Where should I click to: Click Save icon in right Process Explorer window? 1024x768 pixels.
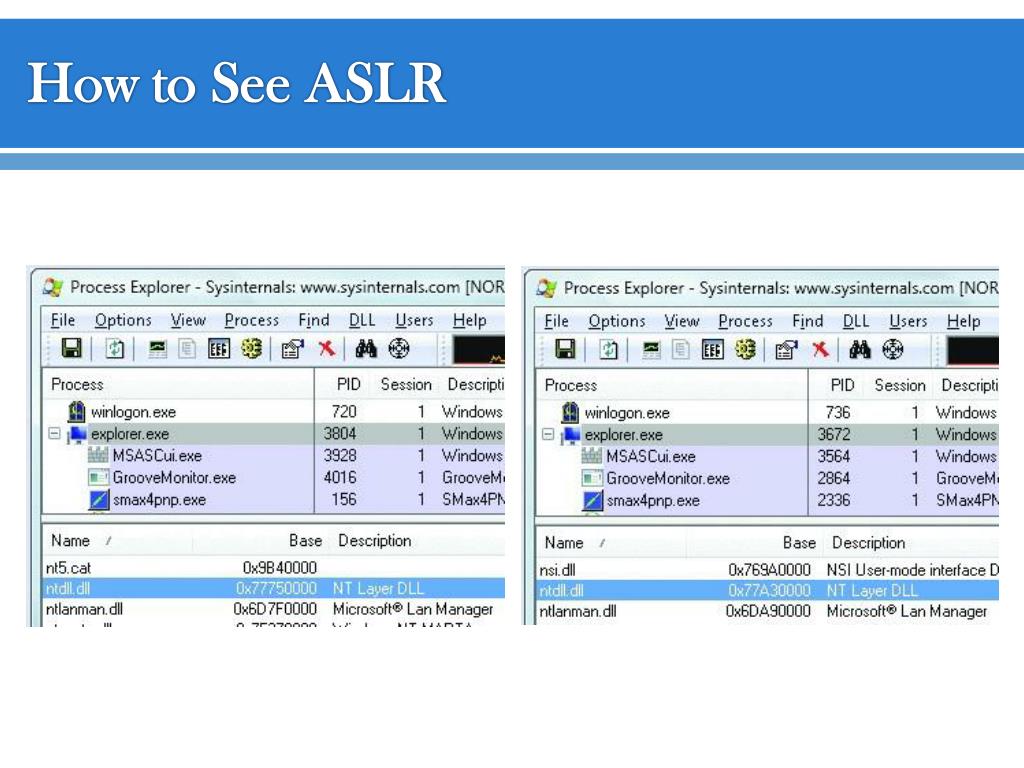coord(565,349)
